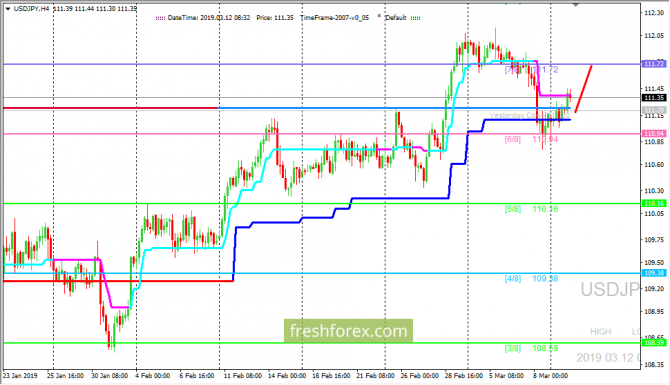
Task: Select the current price tag 111.35
Action: tap(654, 98)
